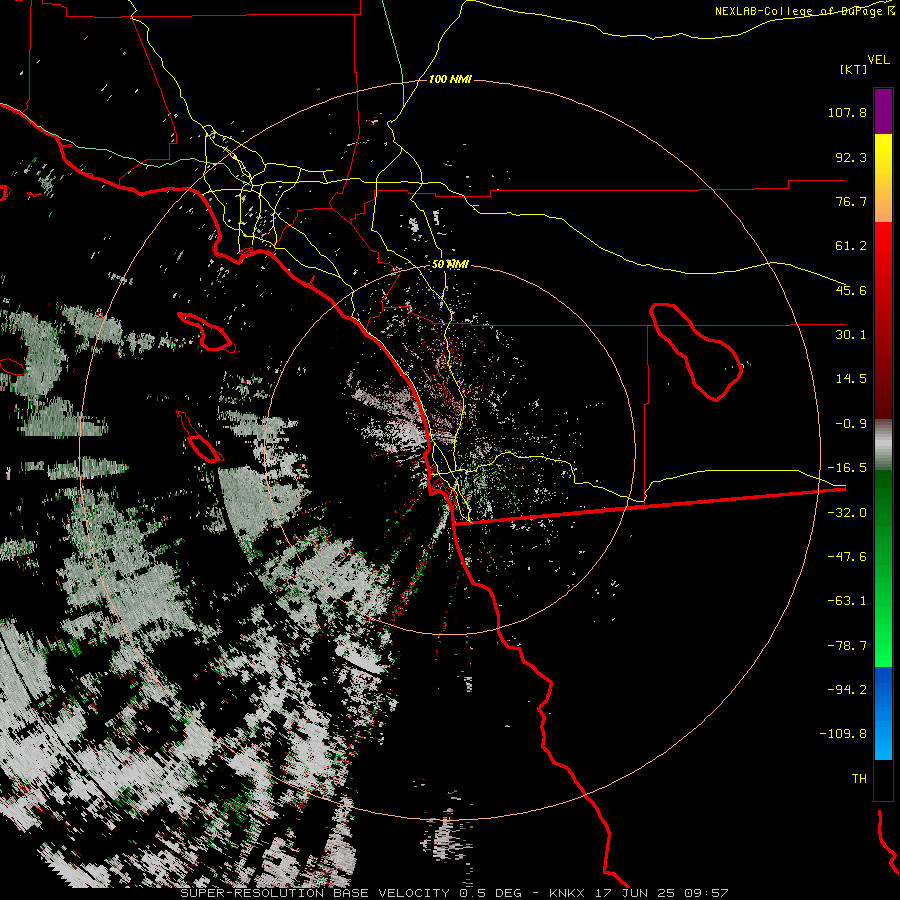Viewport: 900px width, 900px height.
Task: Click the red outlined lake east of radar
Action: click(x=696, y=351)
